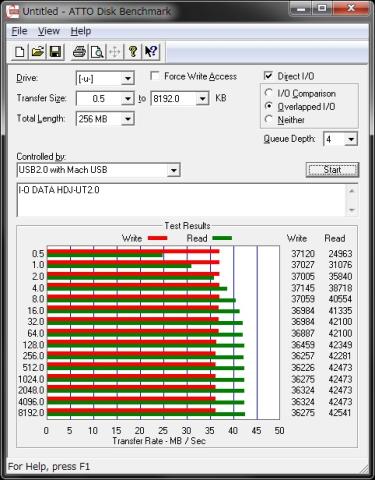Expand the Controlled by dropdown
The image size is (375, 480).
pos(174,170)
